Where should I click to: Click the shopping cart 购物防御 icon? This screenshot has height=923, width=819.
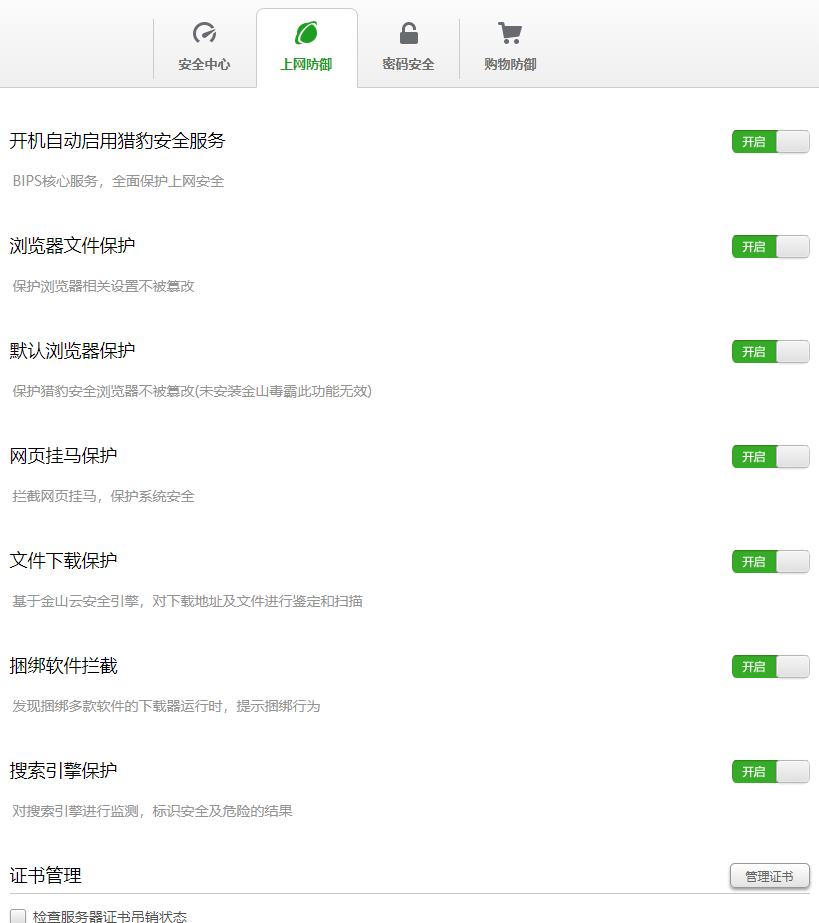(x=509, y=32)
